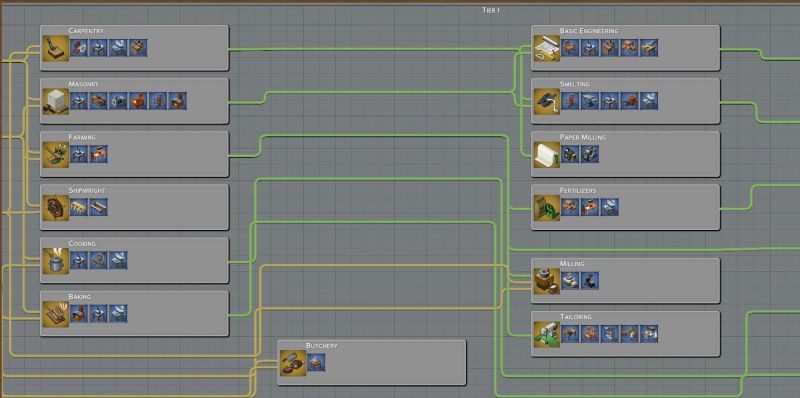The image size is (800, 398).
Task: Select fifth blue unlock icon in Masonry card
Action: pyautogui.click(x=158, y=101)
